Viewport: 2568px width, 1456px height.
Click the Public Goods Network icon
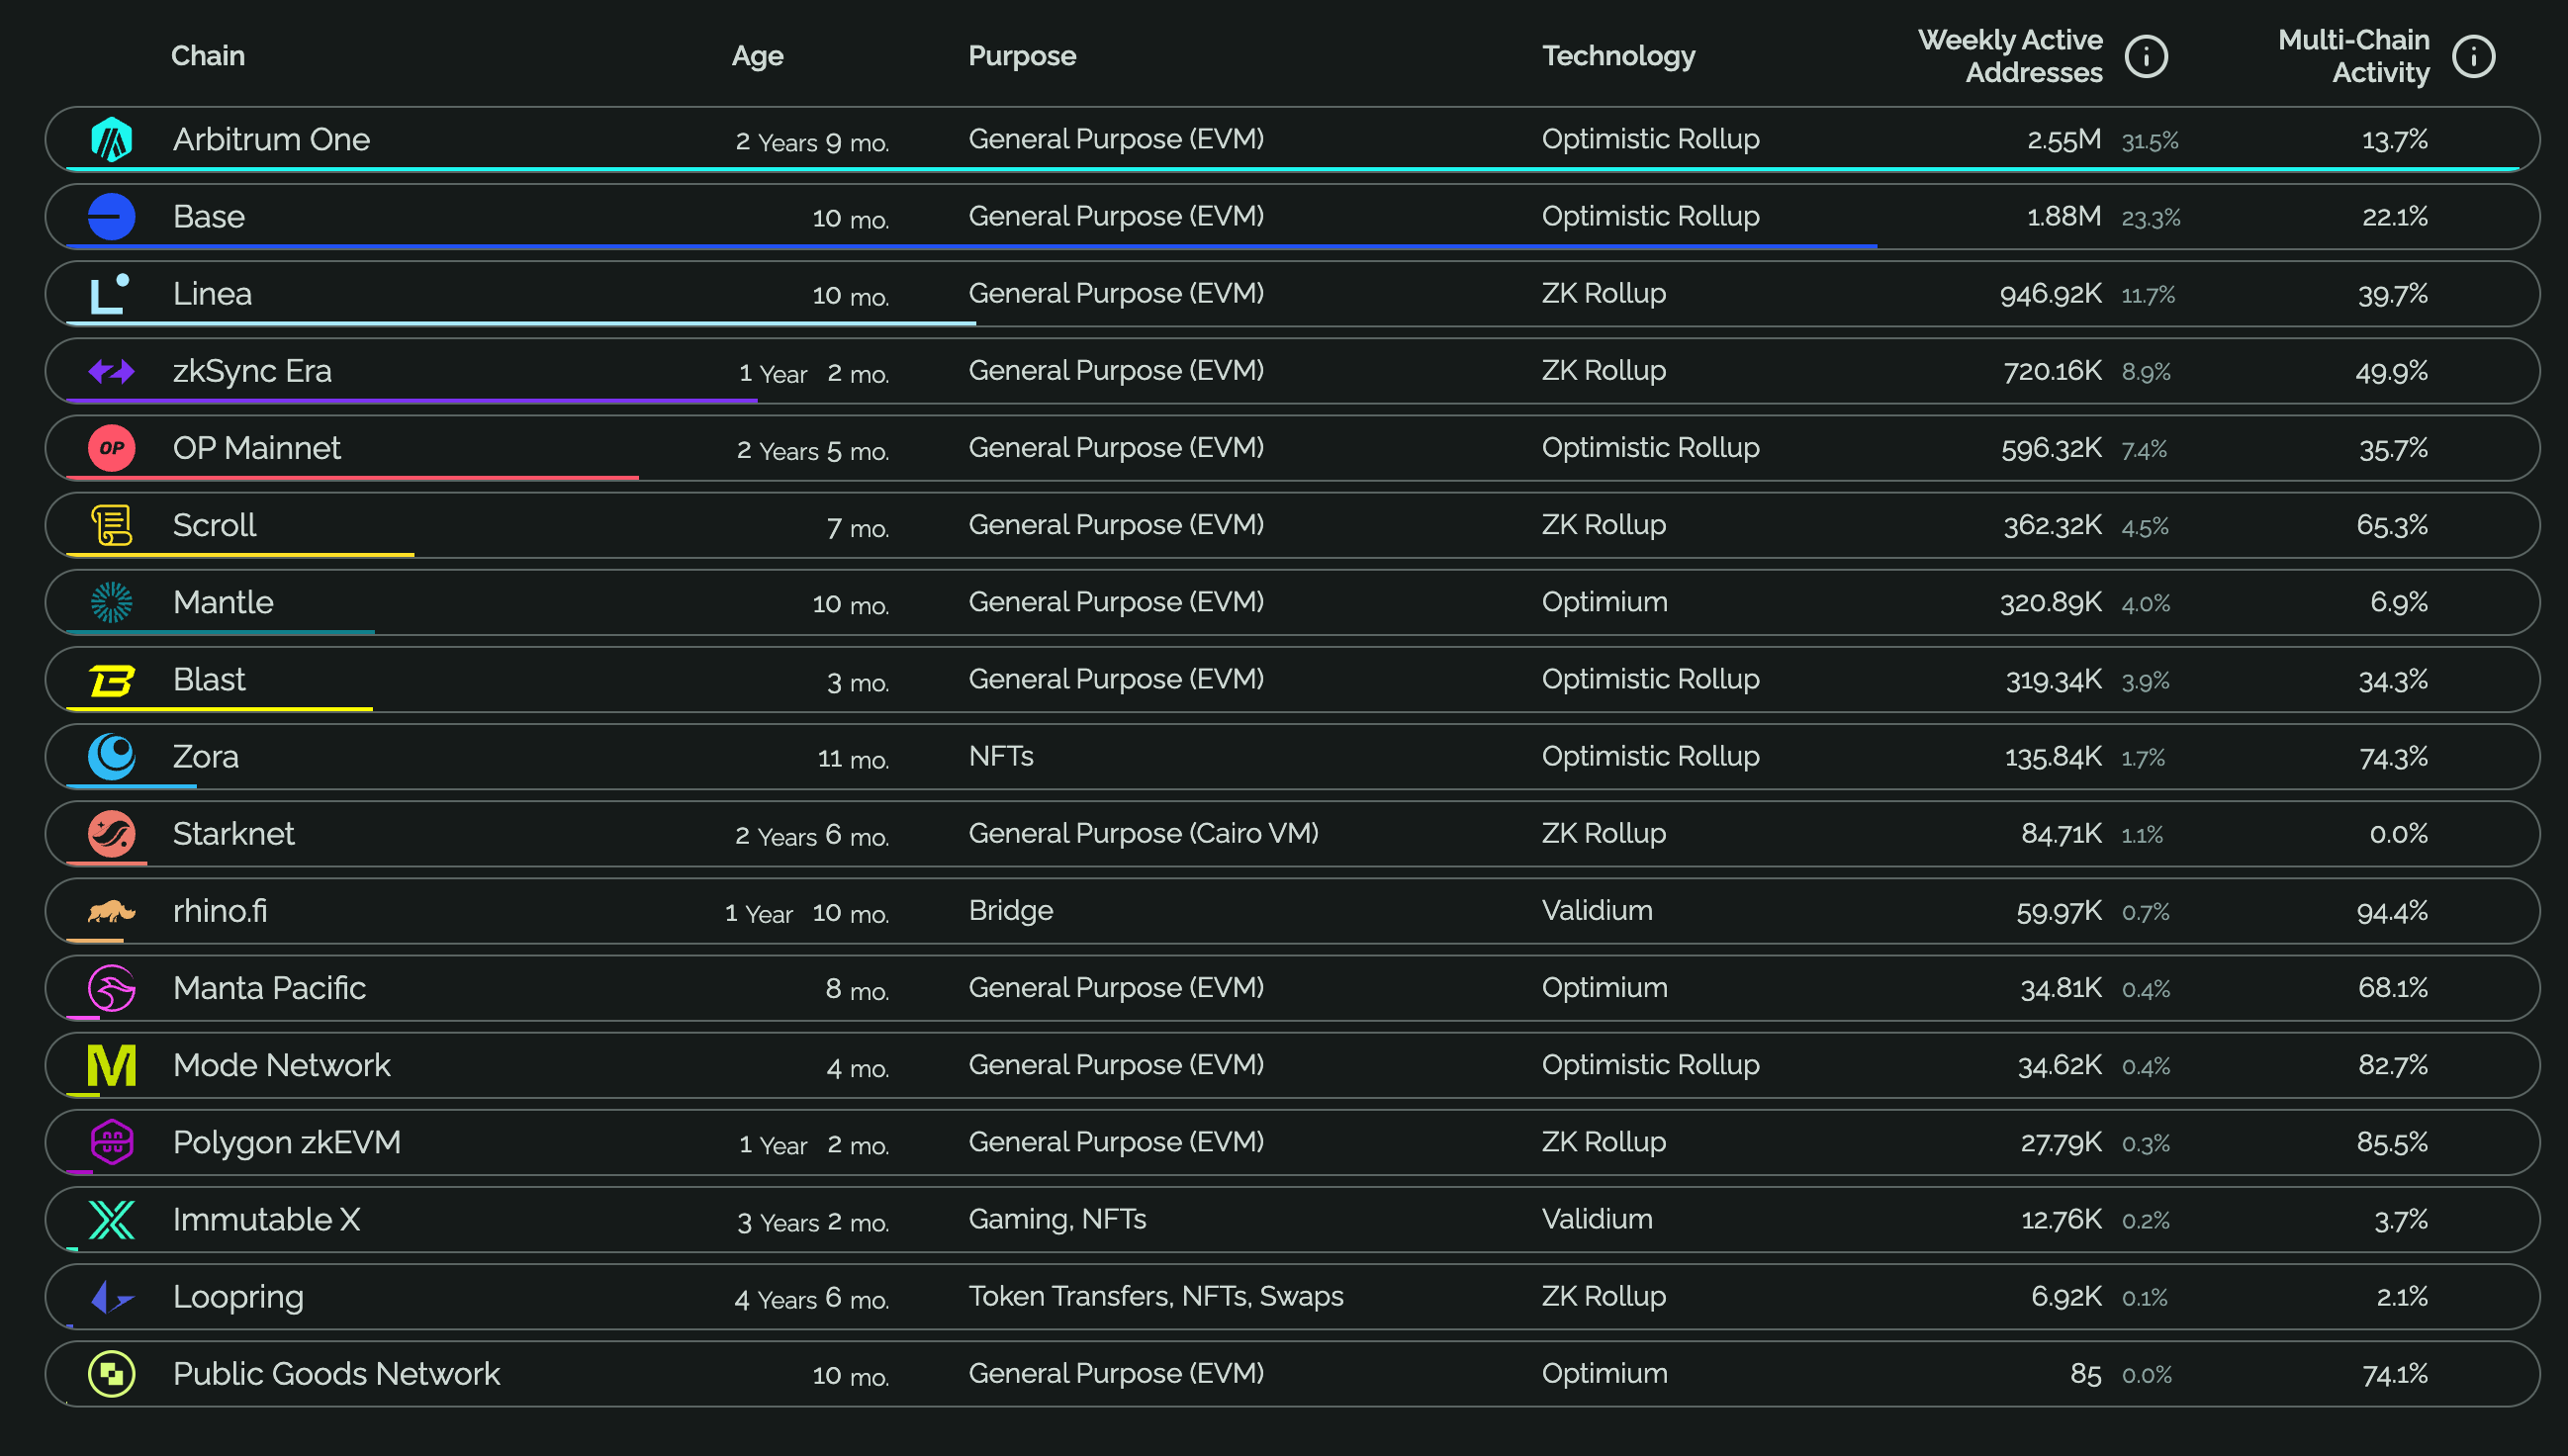click(x=111, y=1374)
